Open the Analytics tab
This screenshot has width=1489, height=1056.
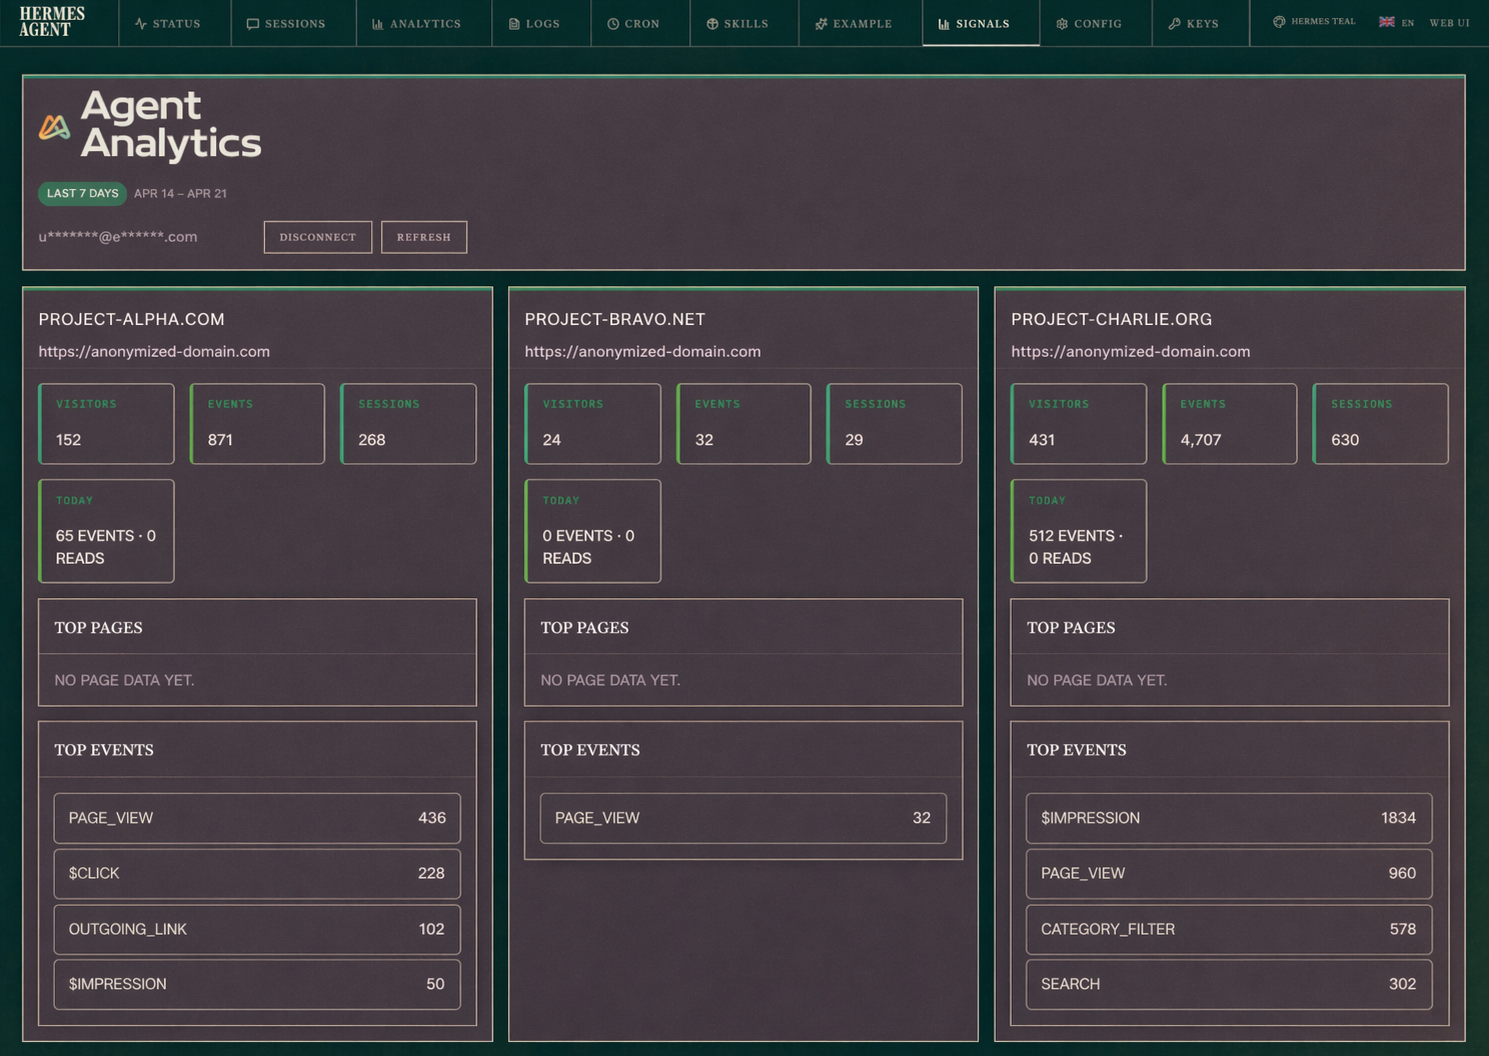(424, 23)
